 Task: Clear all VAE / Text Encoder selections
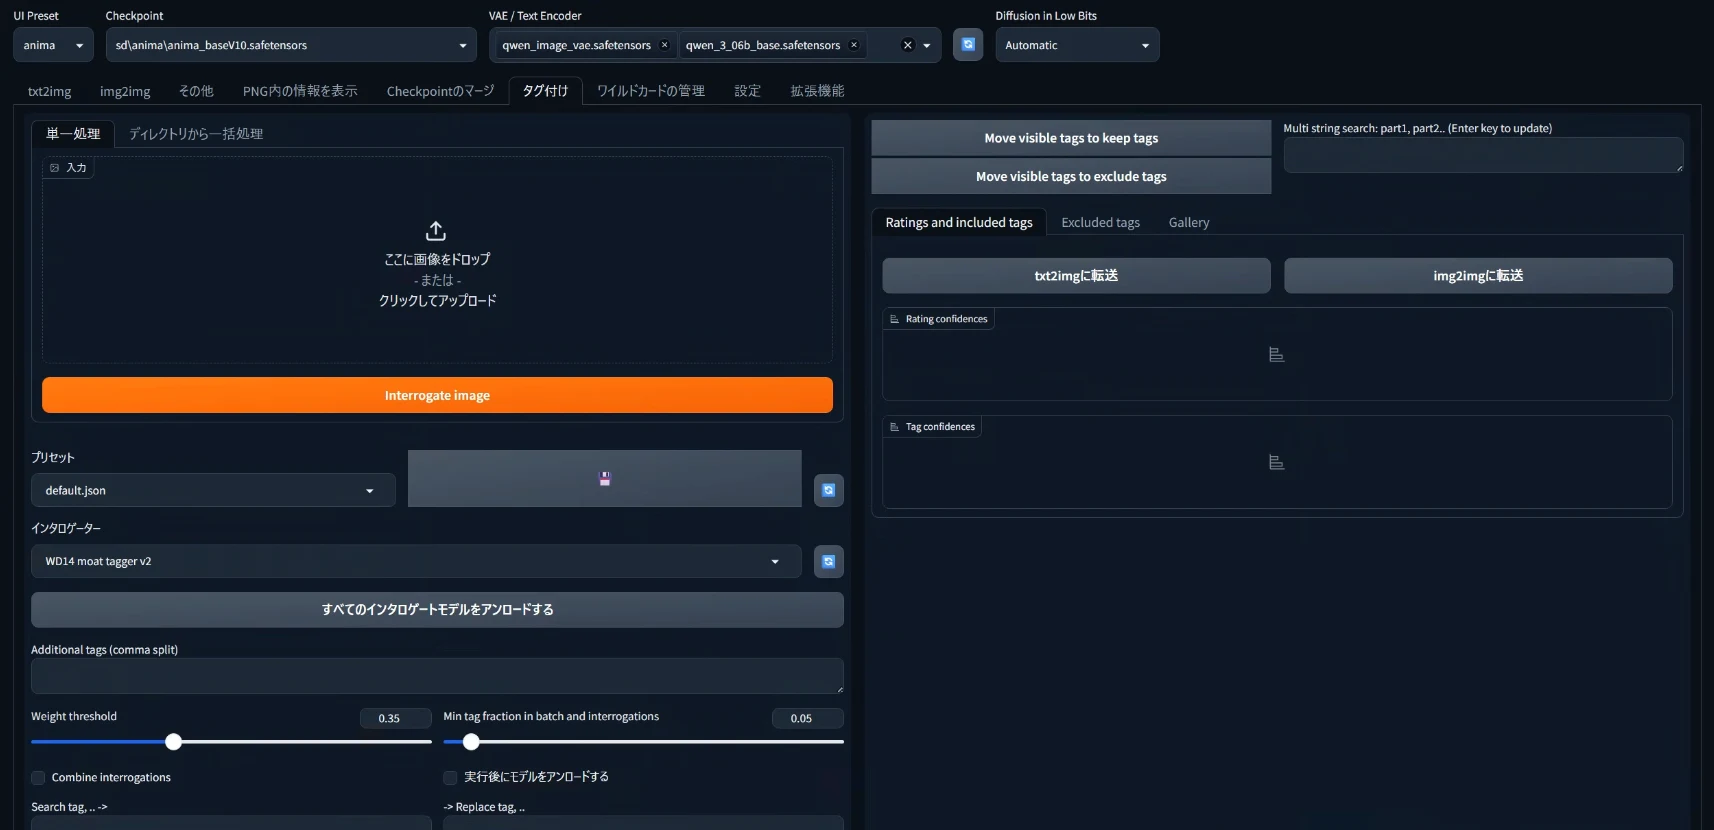(x=908, y=45)
